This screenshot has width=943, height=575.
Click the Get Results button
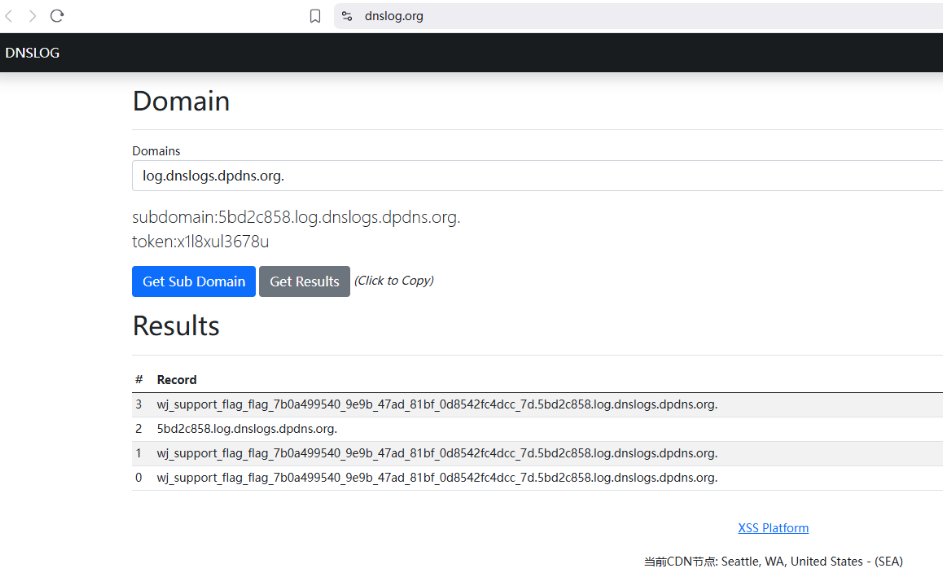point(304,281)
